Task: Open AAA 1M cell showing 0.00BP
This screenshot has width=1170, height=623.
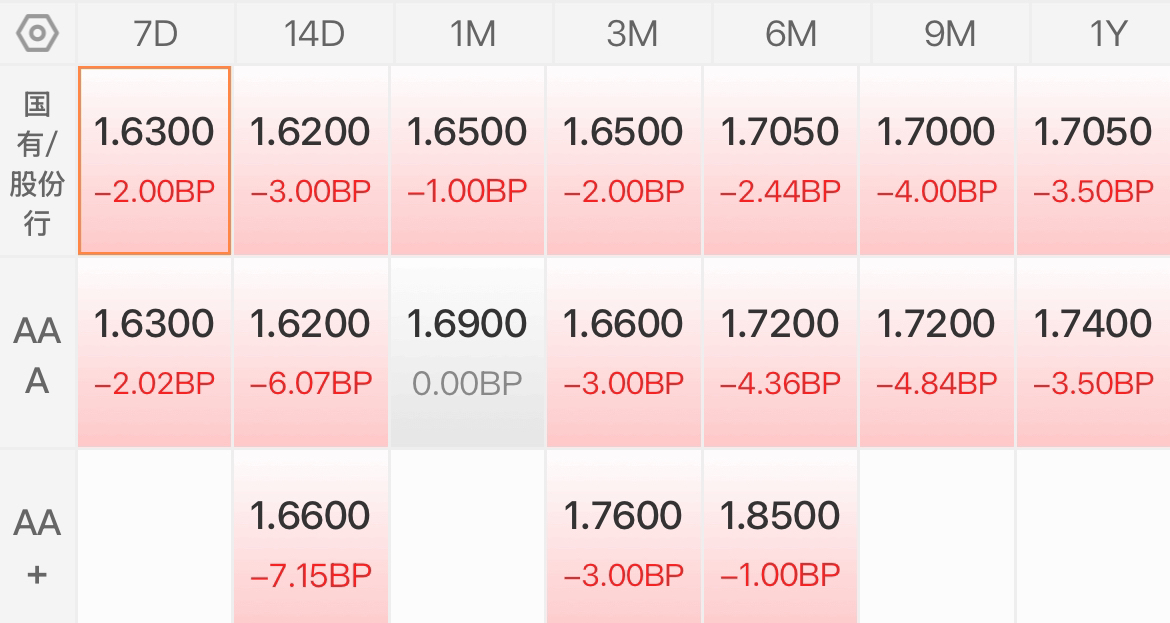Action: coord(467,353)
